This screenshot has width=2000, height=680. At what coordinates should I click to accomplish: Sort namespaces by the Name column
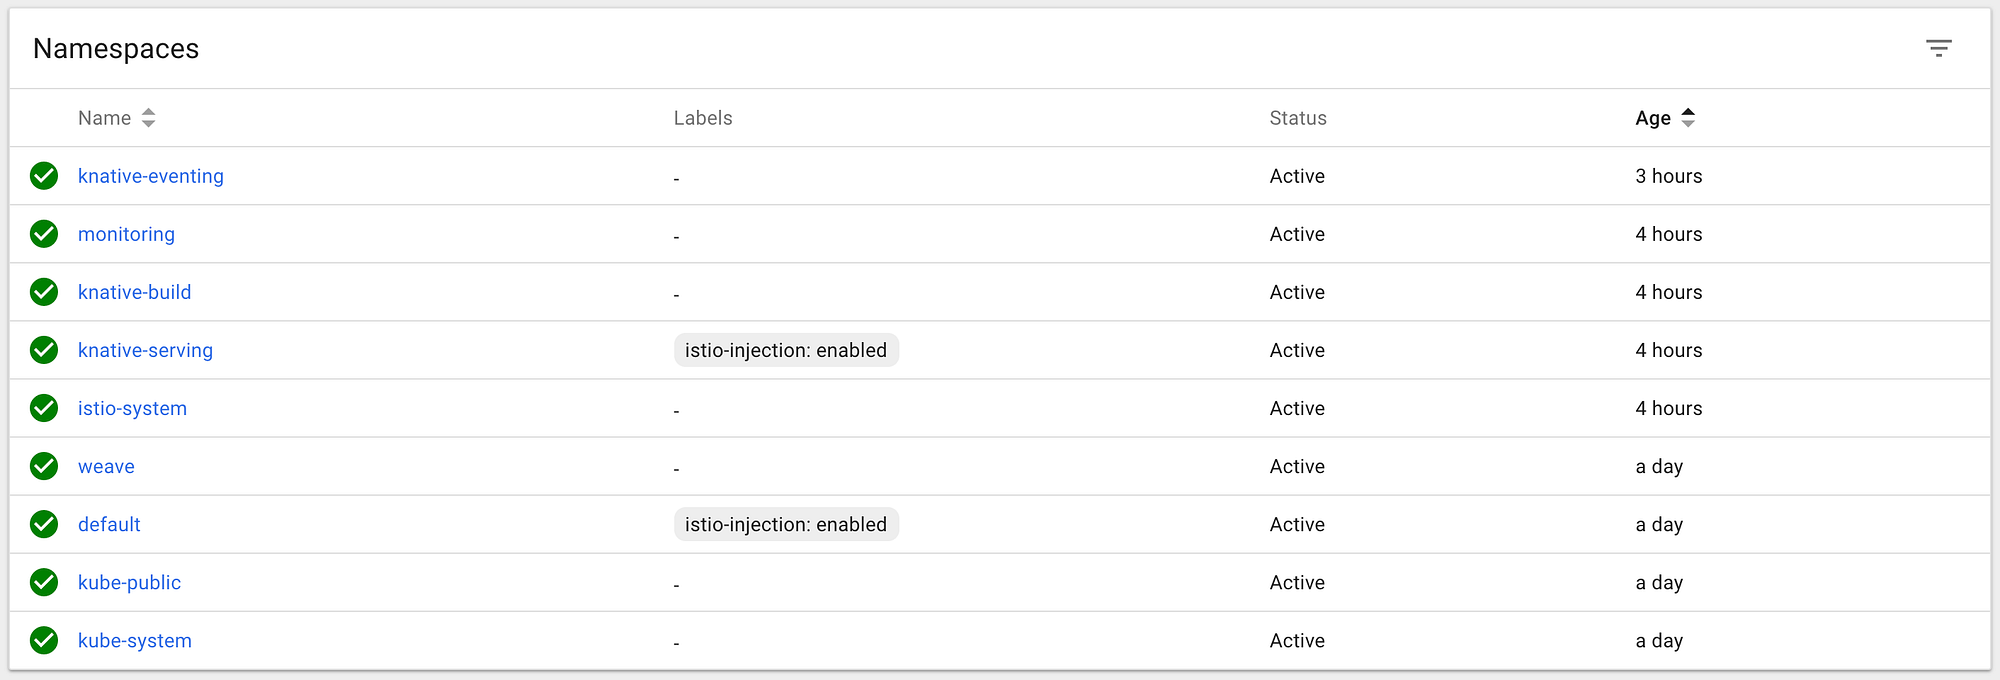click(x=105, y=118)
